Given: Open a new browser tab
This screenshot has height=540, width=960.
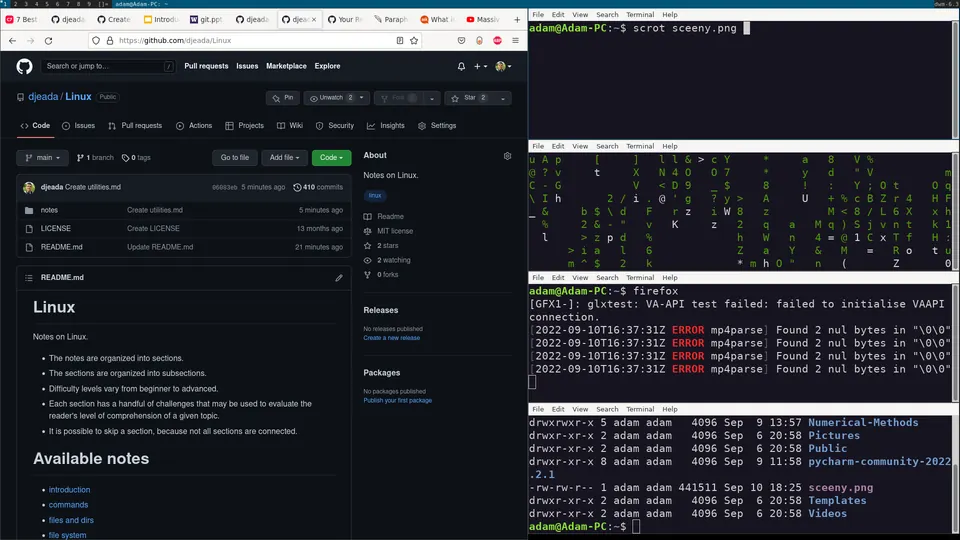Looking at the screenshot, I should tap(517, 20).
